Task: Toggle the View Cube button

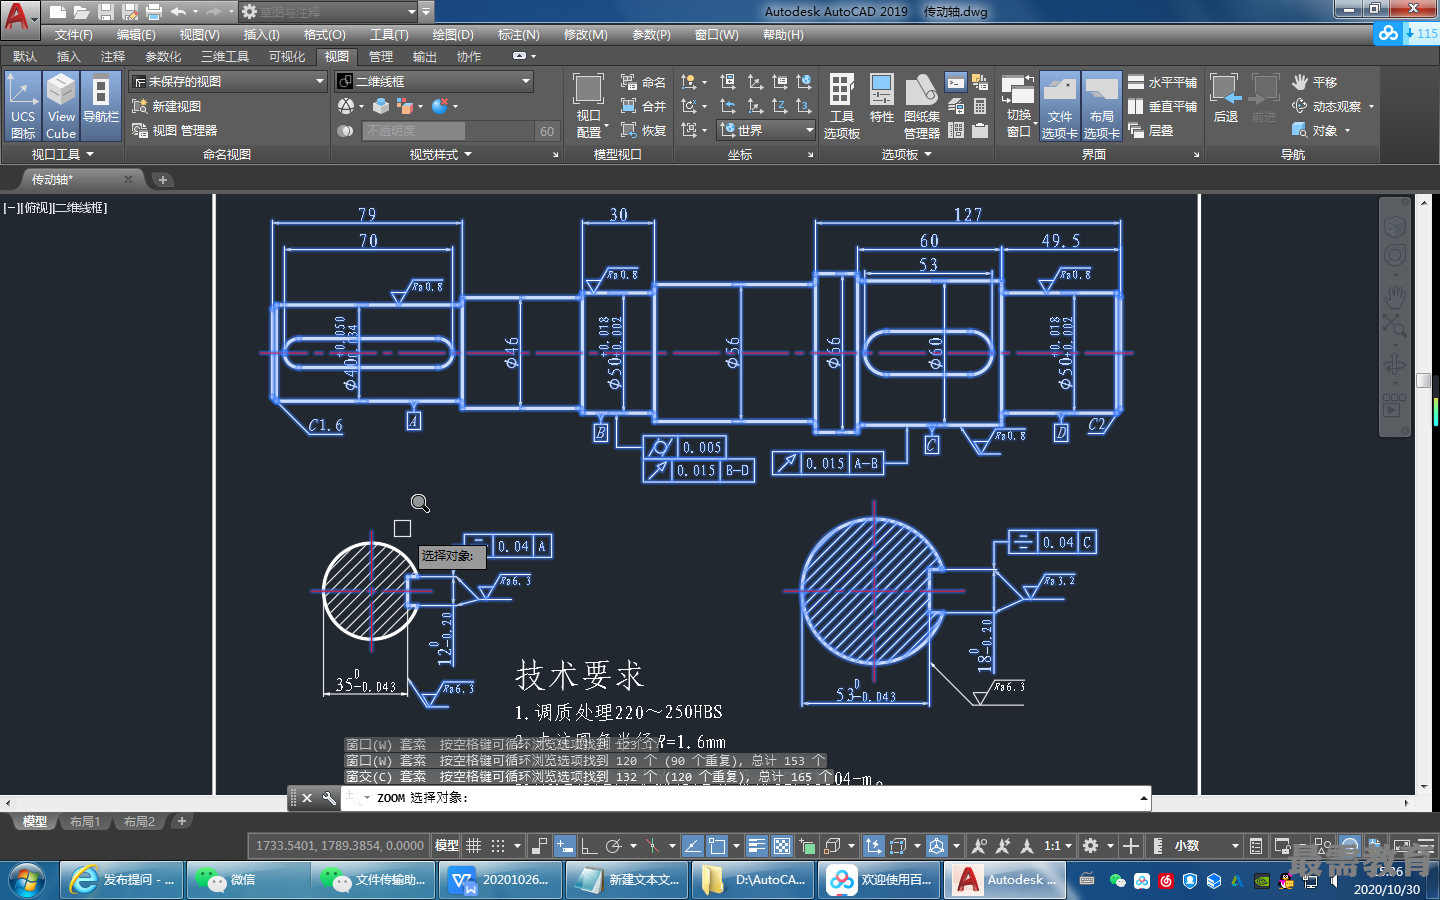Action: coord(61,106)
